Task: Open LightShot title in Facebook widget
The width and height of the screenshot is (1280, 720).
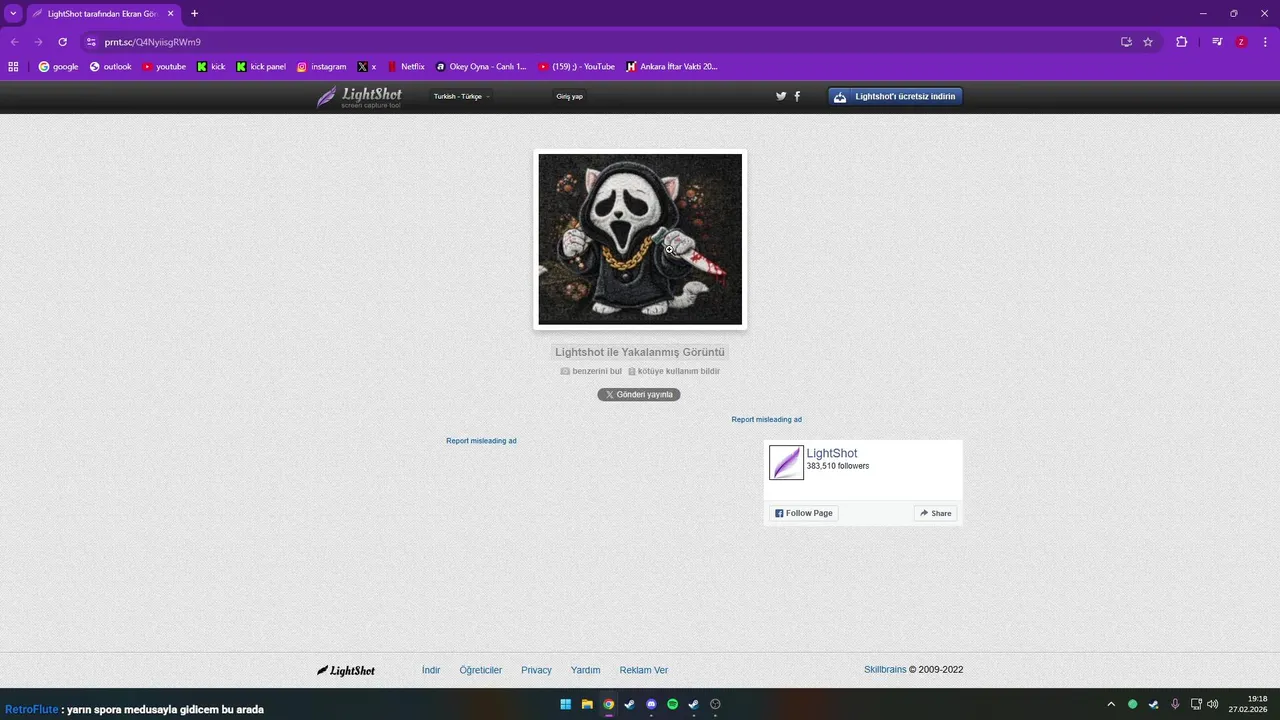Action: coord(832,453)
